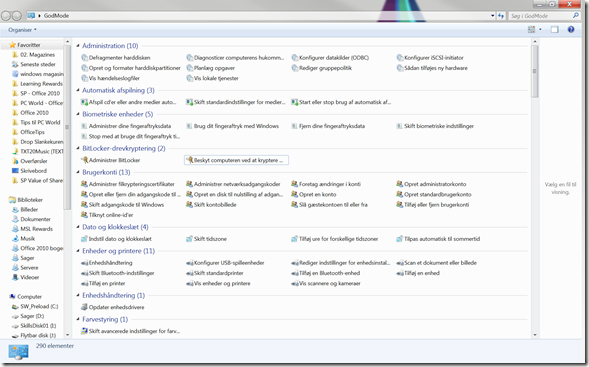Open Vis lokale tjenester shortcut
Screen dimensions: 589x367
coord(213,78)
